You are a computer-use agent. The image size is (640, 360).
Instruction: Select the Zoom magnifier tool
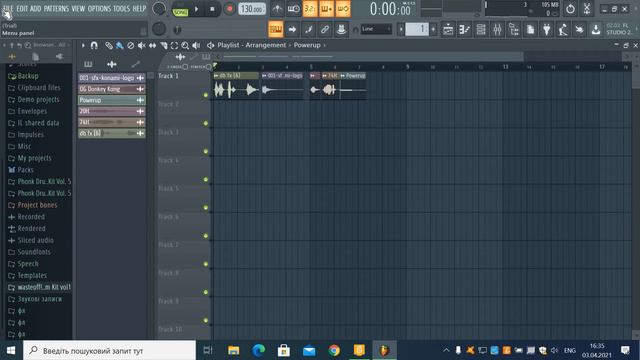pos(185,45)
